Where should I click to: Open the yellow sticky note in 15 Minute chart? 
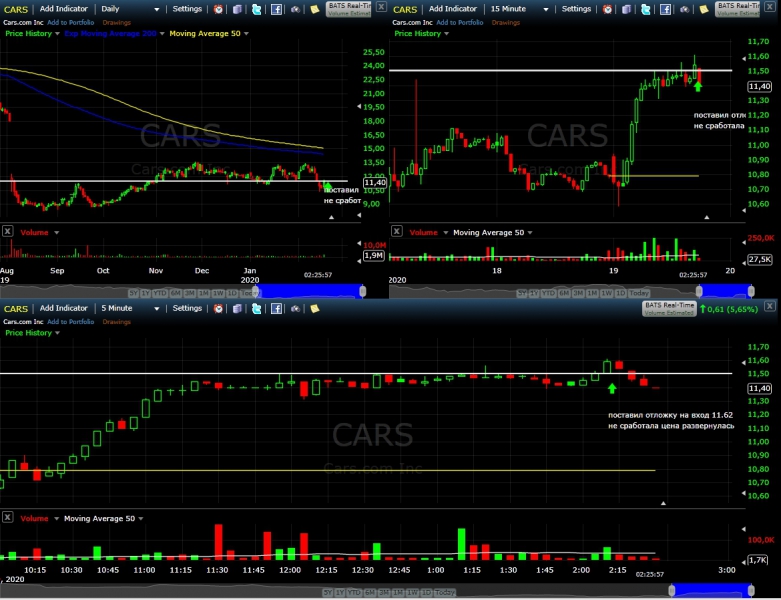click(704, 9)
